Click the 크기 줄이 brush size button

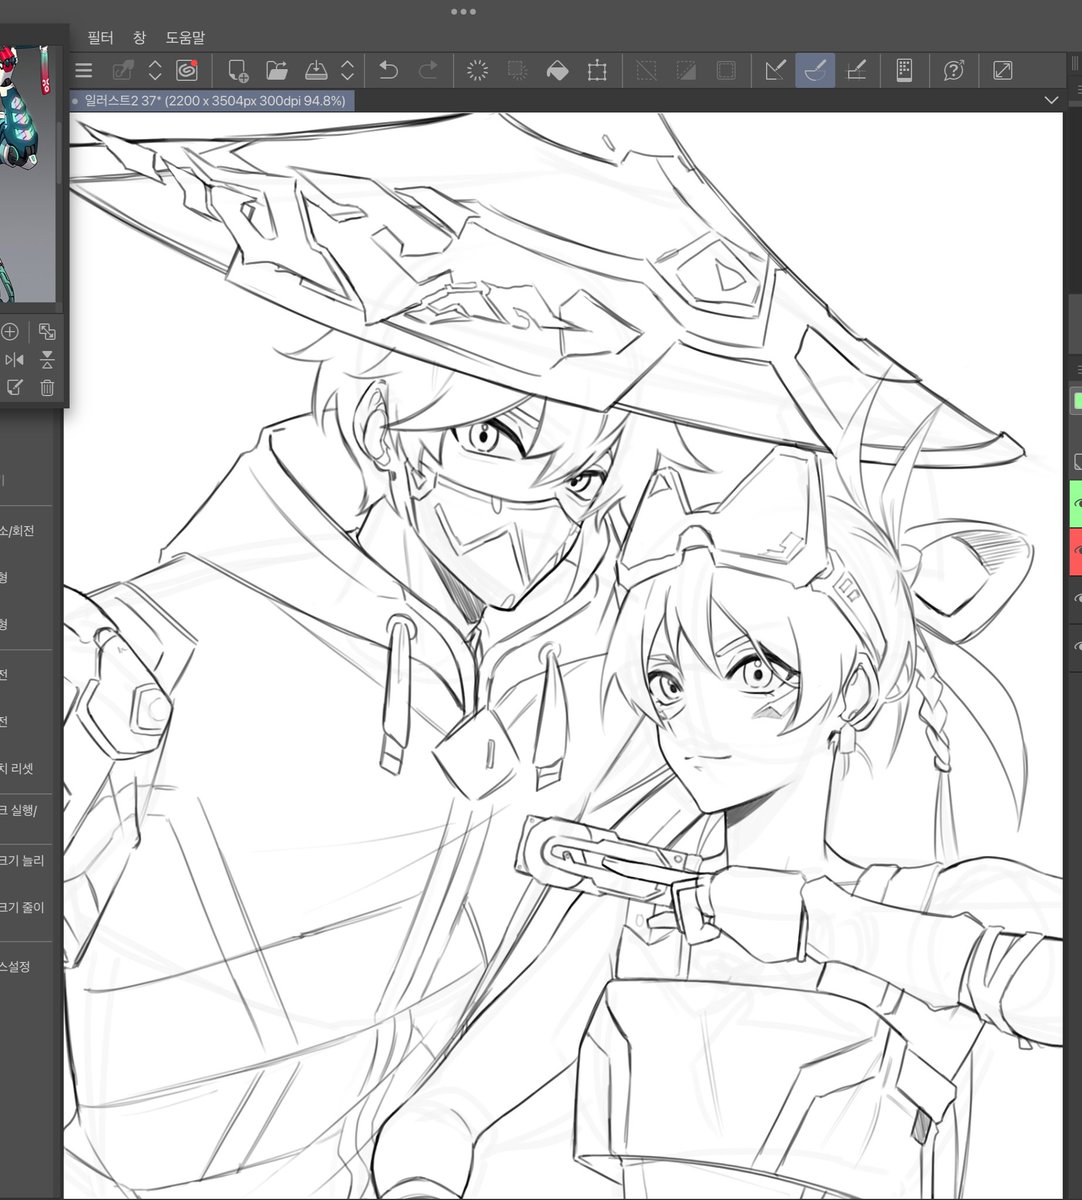(22, 908)
